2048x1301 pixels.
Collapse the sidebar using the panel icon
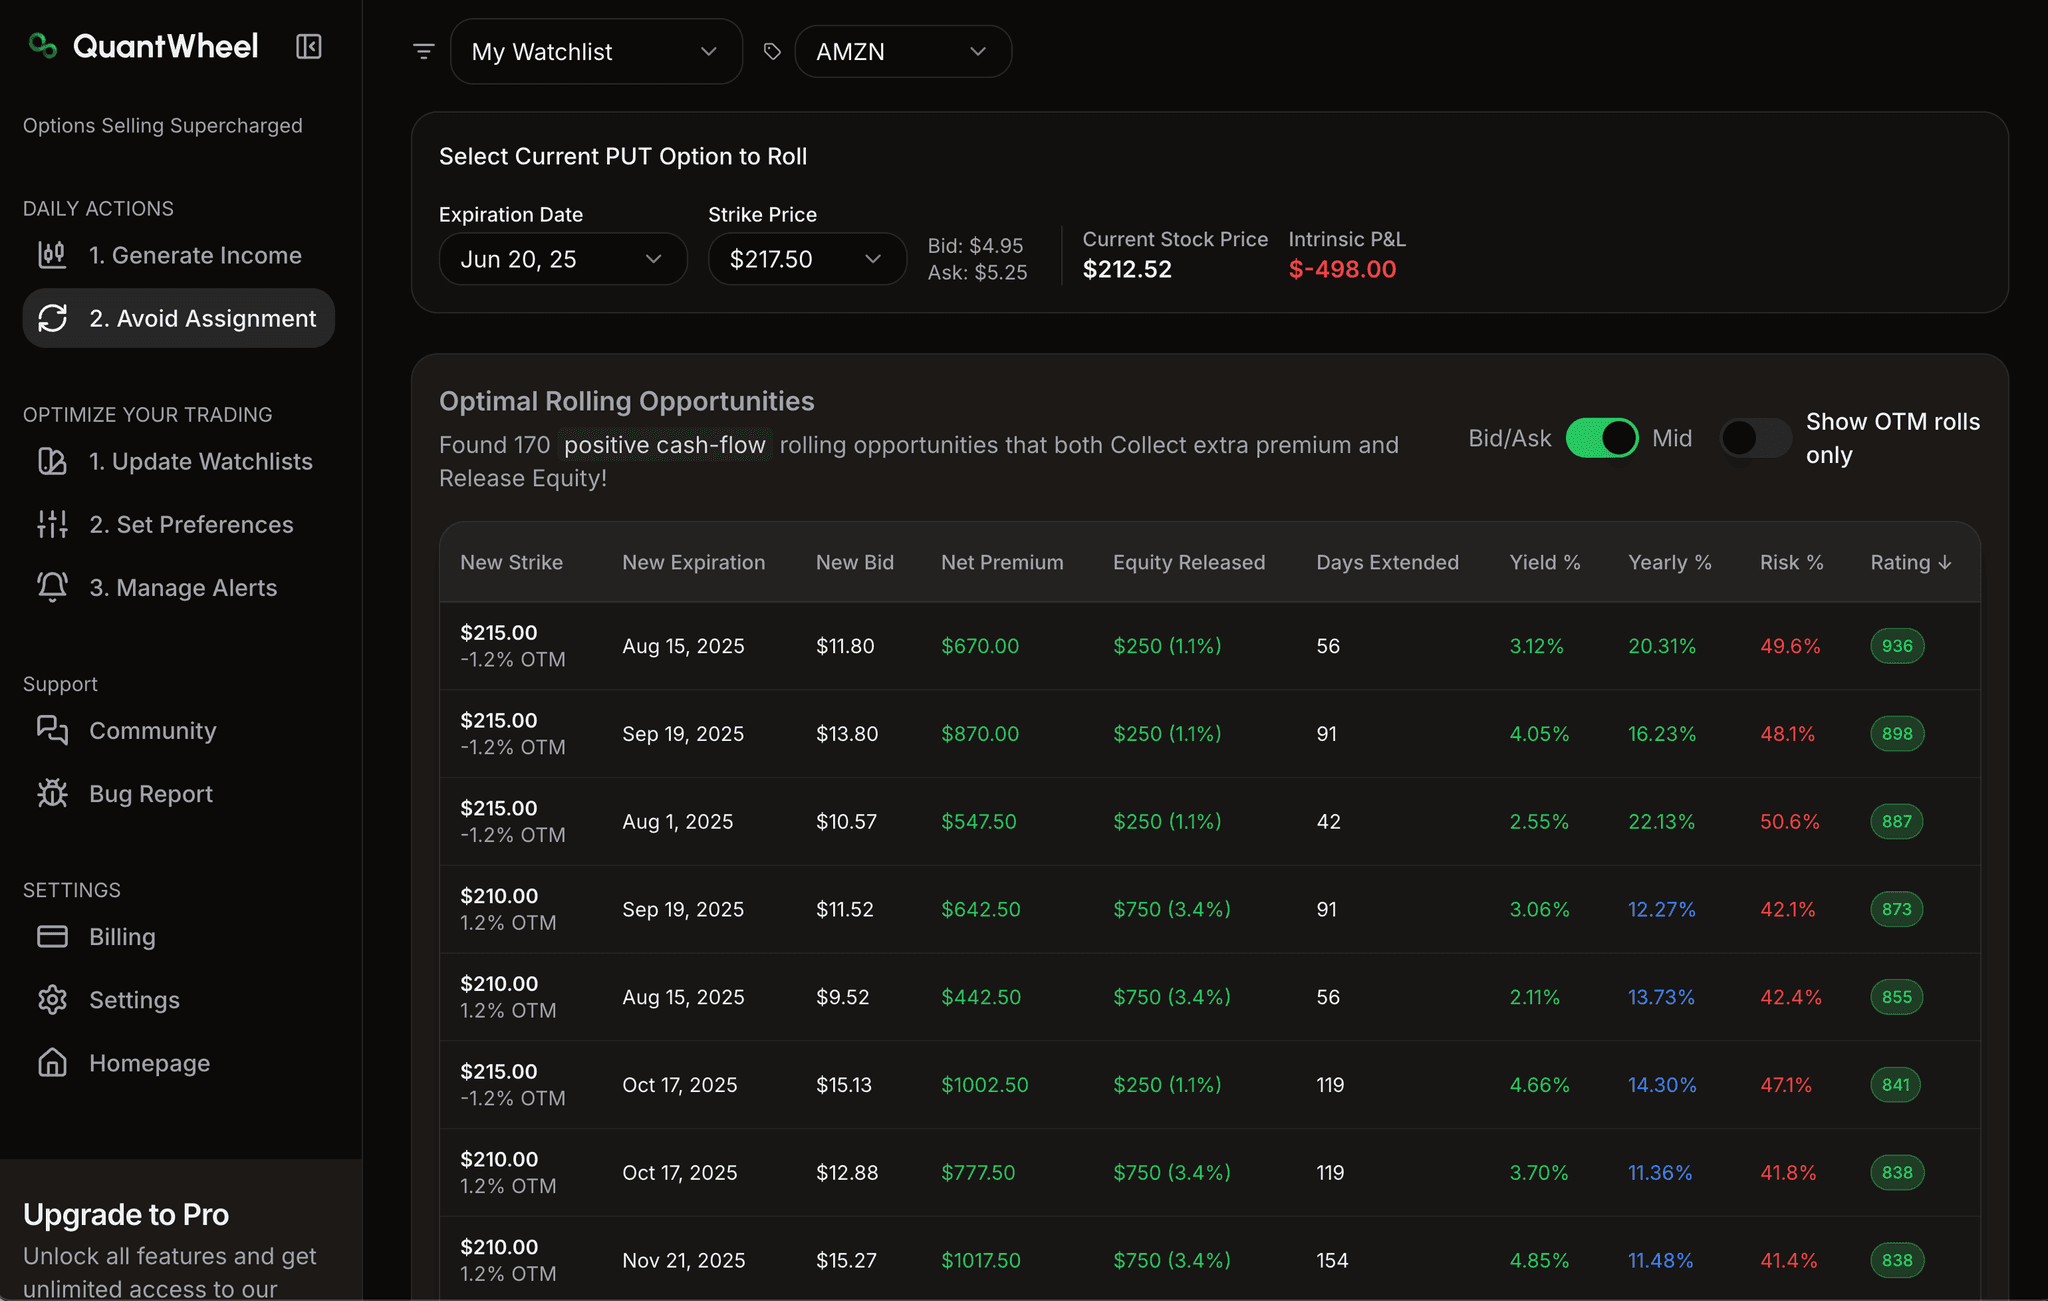pos(308,46)
